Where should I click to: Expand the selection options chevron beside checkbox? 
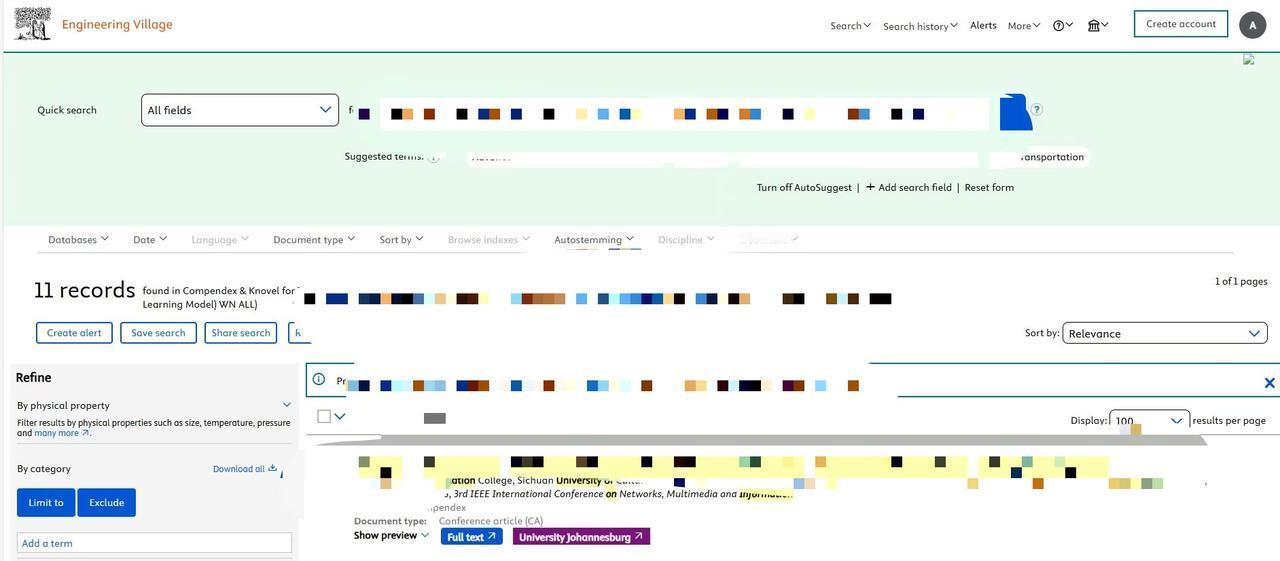[x=340, y=416]
